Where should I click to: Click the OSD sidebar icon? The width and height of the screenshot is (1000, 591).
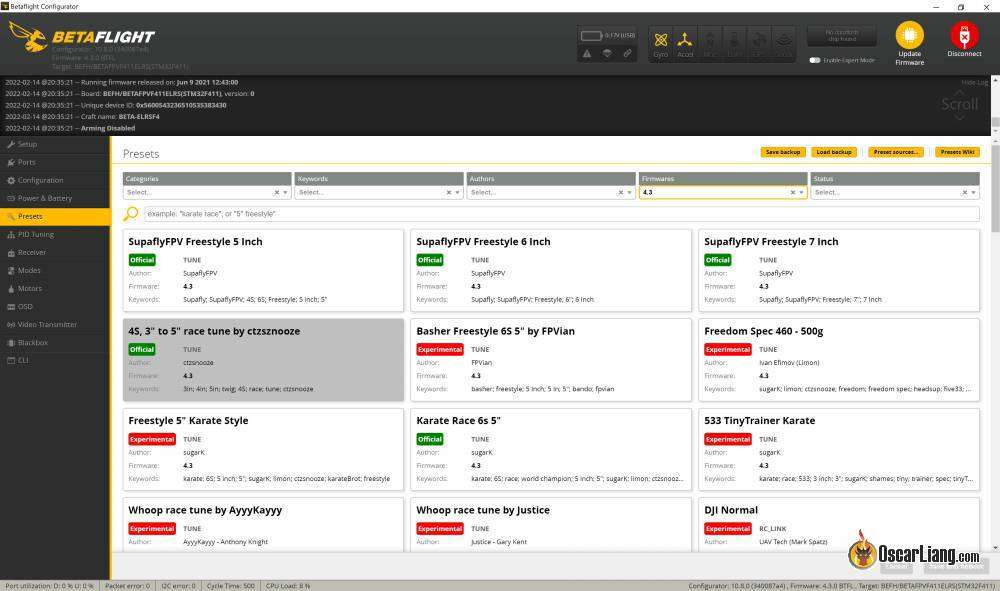tap(11, 307)
